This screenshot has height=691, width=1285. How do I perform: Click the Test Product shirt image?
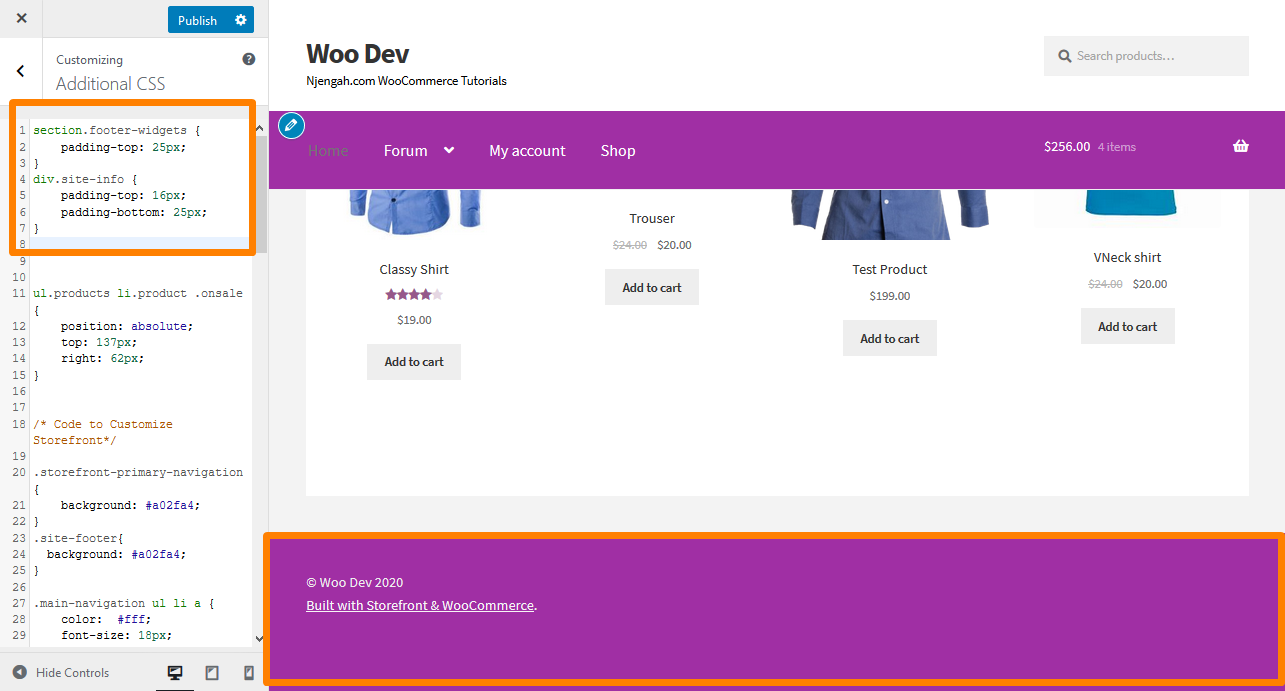(x=890, y=214)
